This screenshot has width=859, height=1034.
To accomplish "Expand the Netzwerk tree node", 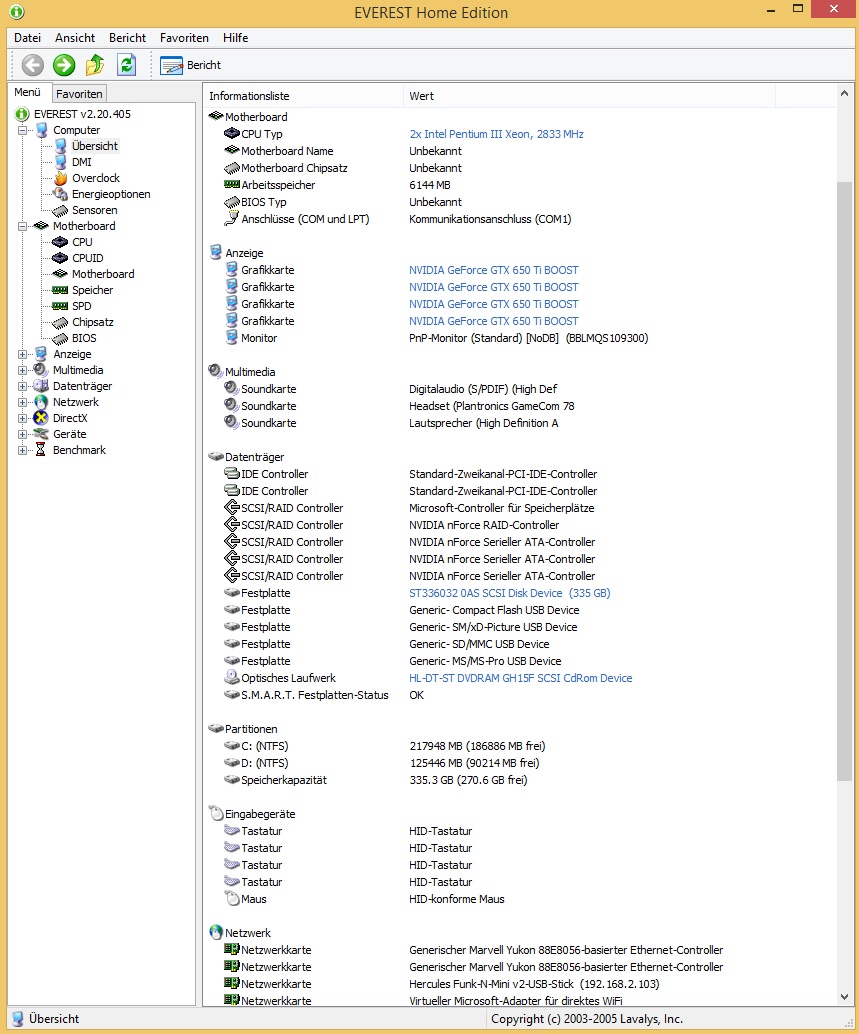I will coord(22,402).
